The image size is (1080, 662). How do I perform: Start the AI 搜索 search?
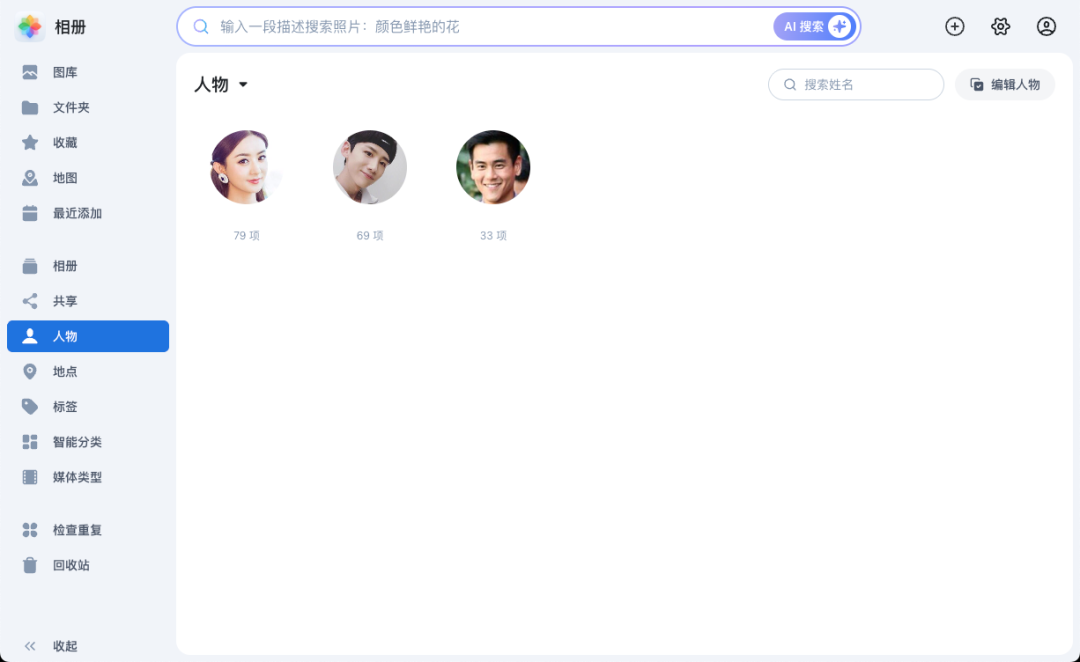pyautogui.click(x=814, y=26)
